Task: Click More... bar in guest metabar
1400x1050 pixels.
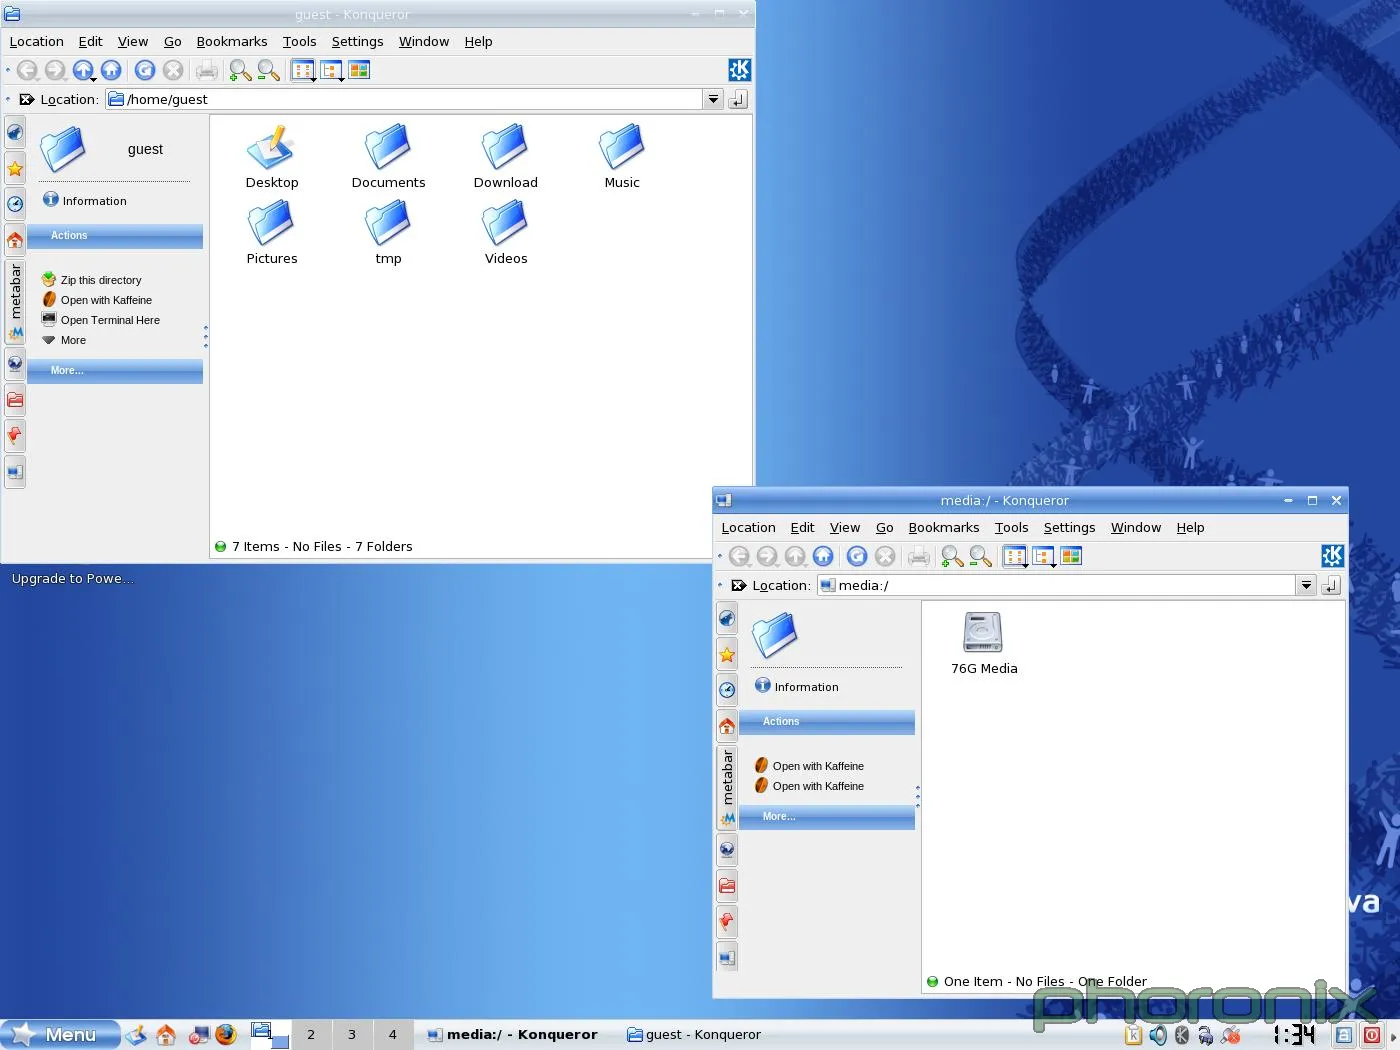Action: 114,371
